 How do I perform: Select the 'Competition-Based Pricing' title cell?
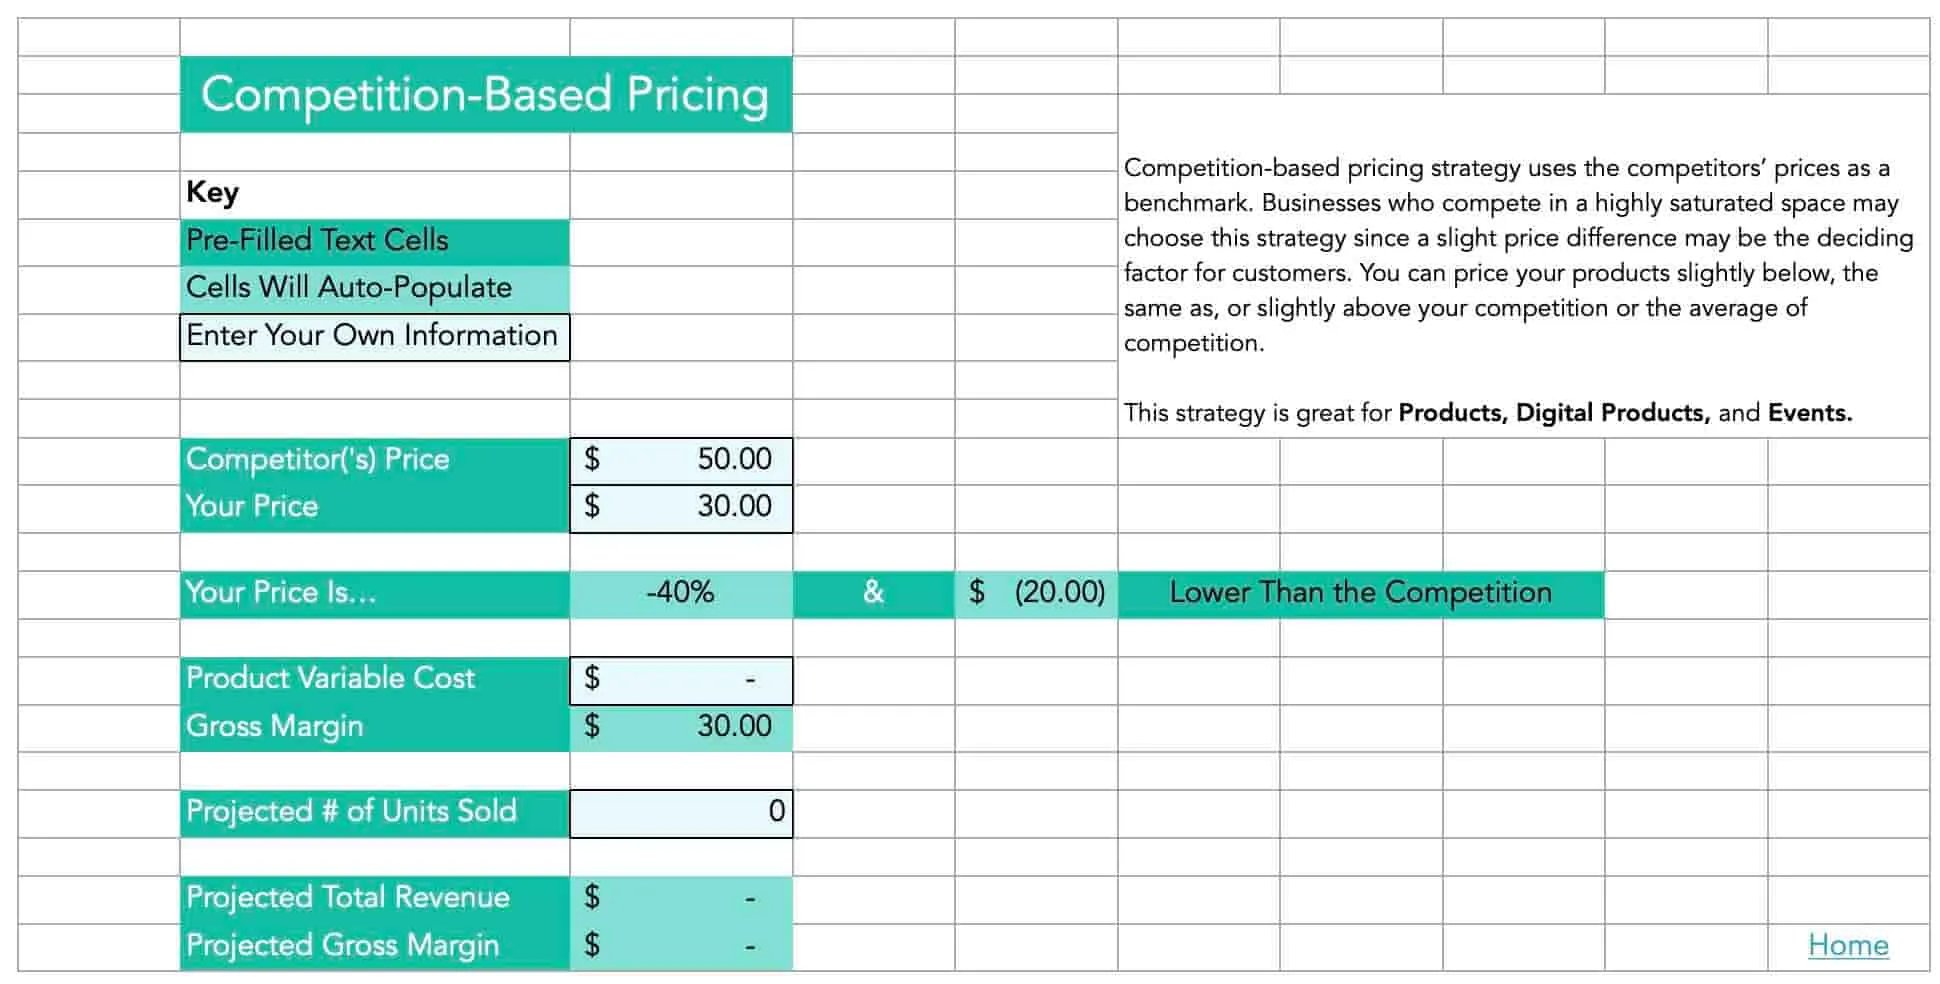click(485, 95)
